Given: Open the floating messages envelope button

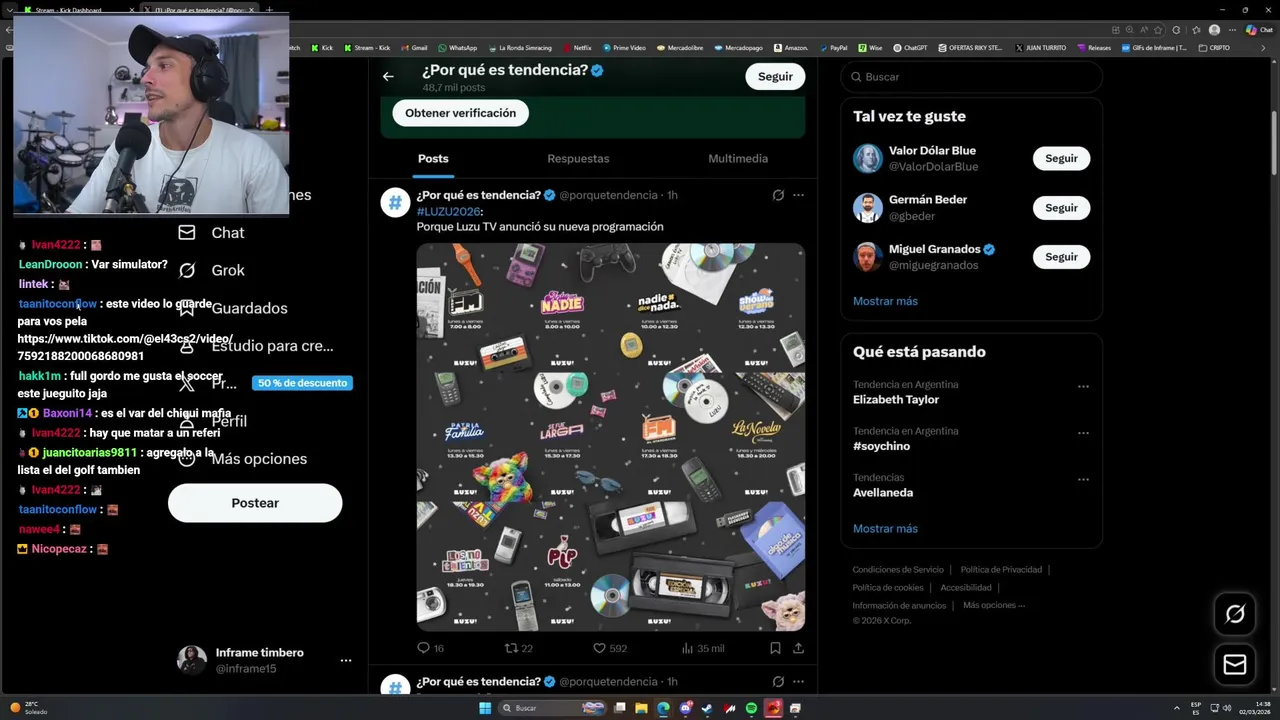Looking at the screenshot, I should coord(1235,665).
